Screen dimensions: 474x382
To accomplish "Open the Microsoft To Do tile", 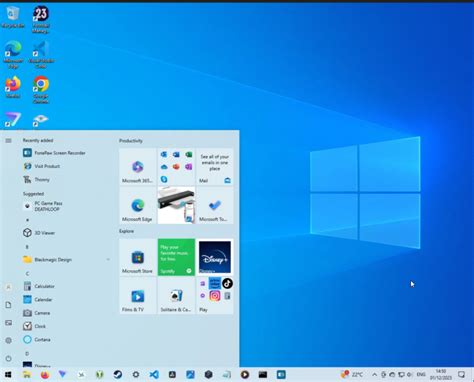I will pos(215,205).
